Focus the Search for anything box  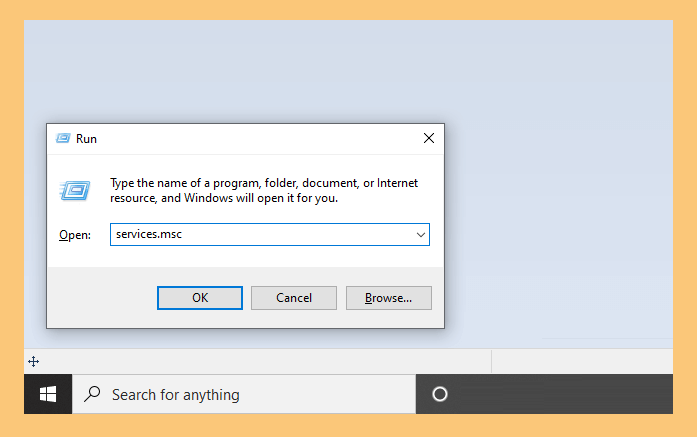tap(244, 394)
